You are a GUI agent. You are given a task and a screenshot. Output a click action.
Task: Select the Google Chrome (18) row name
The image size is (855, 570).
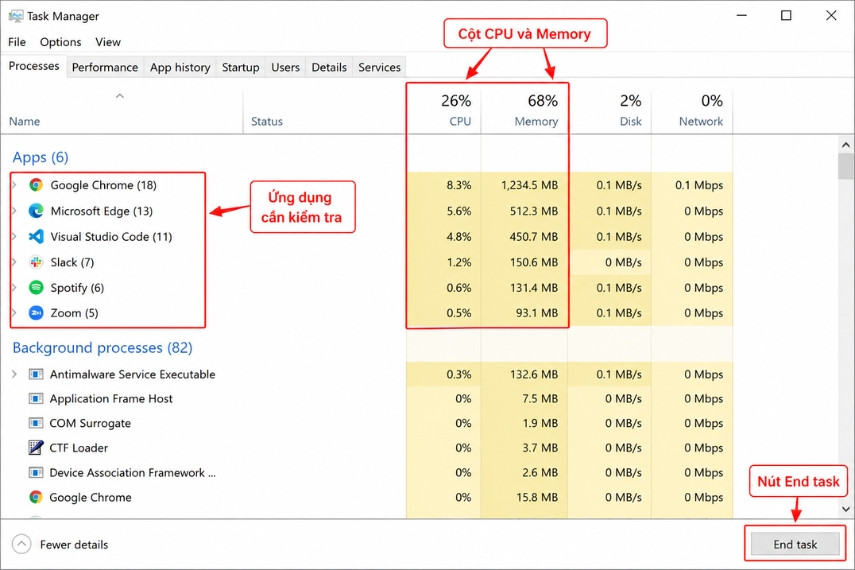(x=104, y=185)
